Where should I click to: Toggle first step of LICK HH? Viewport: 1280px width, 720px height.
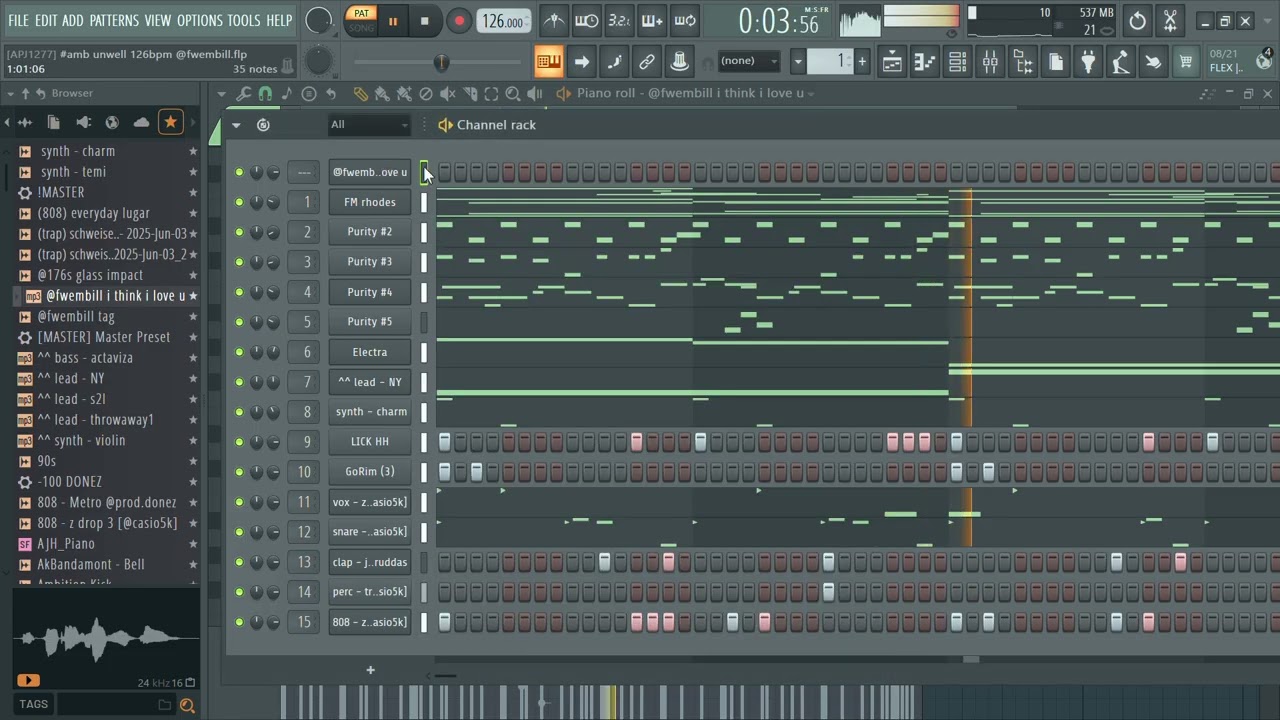point(444,442)
